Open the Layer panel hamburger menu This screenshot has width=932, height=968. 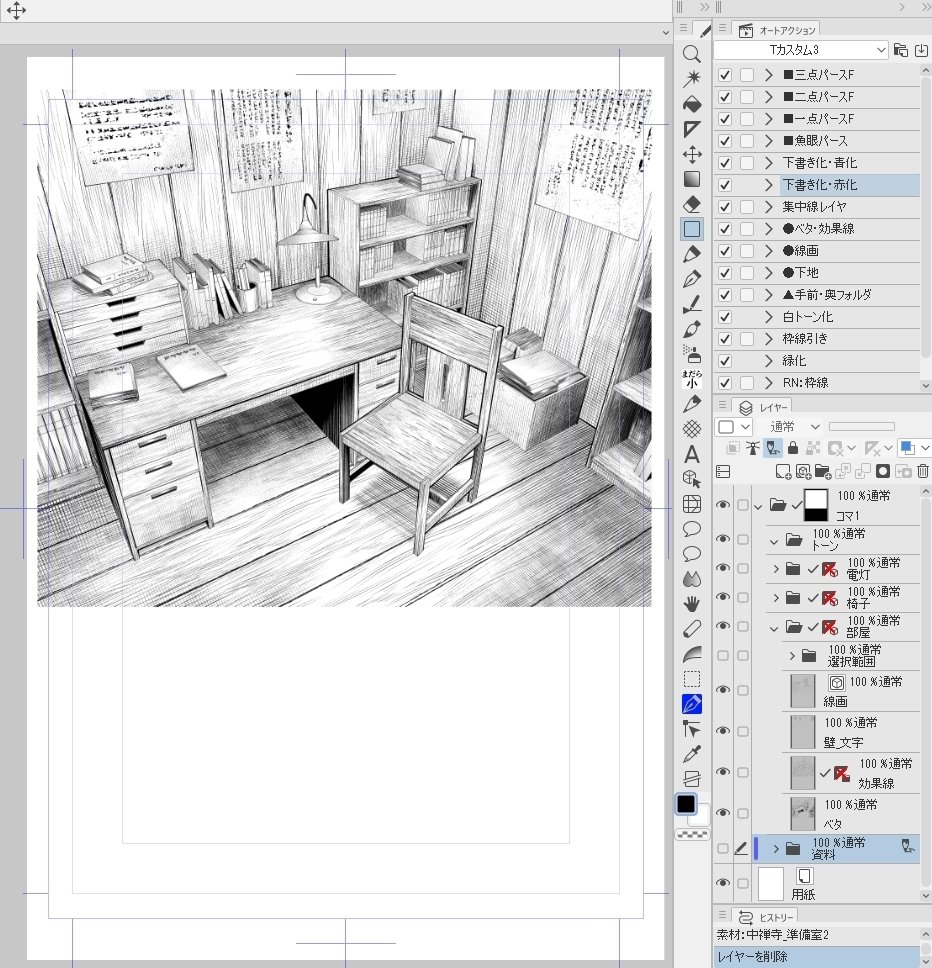(x=722, y=405)
